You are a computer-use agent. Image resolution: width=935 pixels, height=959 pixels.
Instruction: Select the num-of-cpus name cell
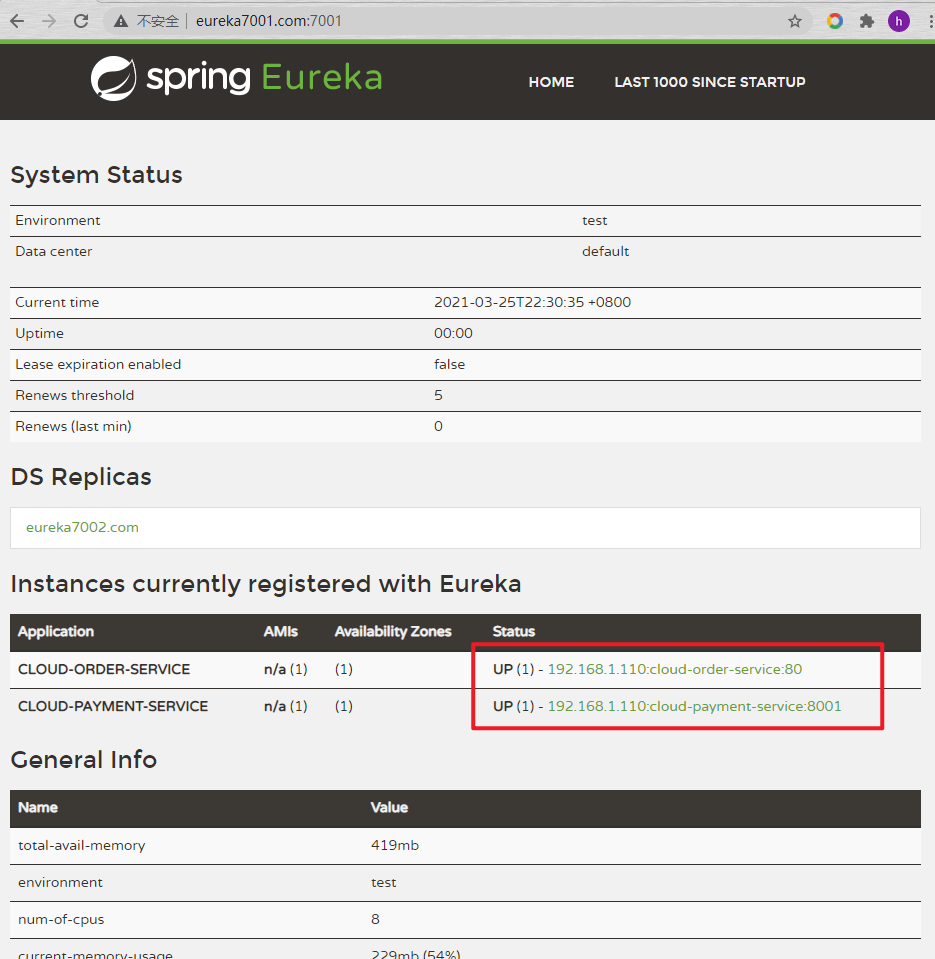tap(61, 919)
